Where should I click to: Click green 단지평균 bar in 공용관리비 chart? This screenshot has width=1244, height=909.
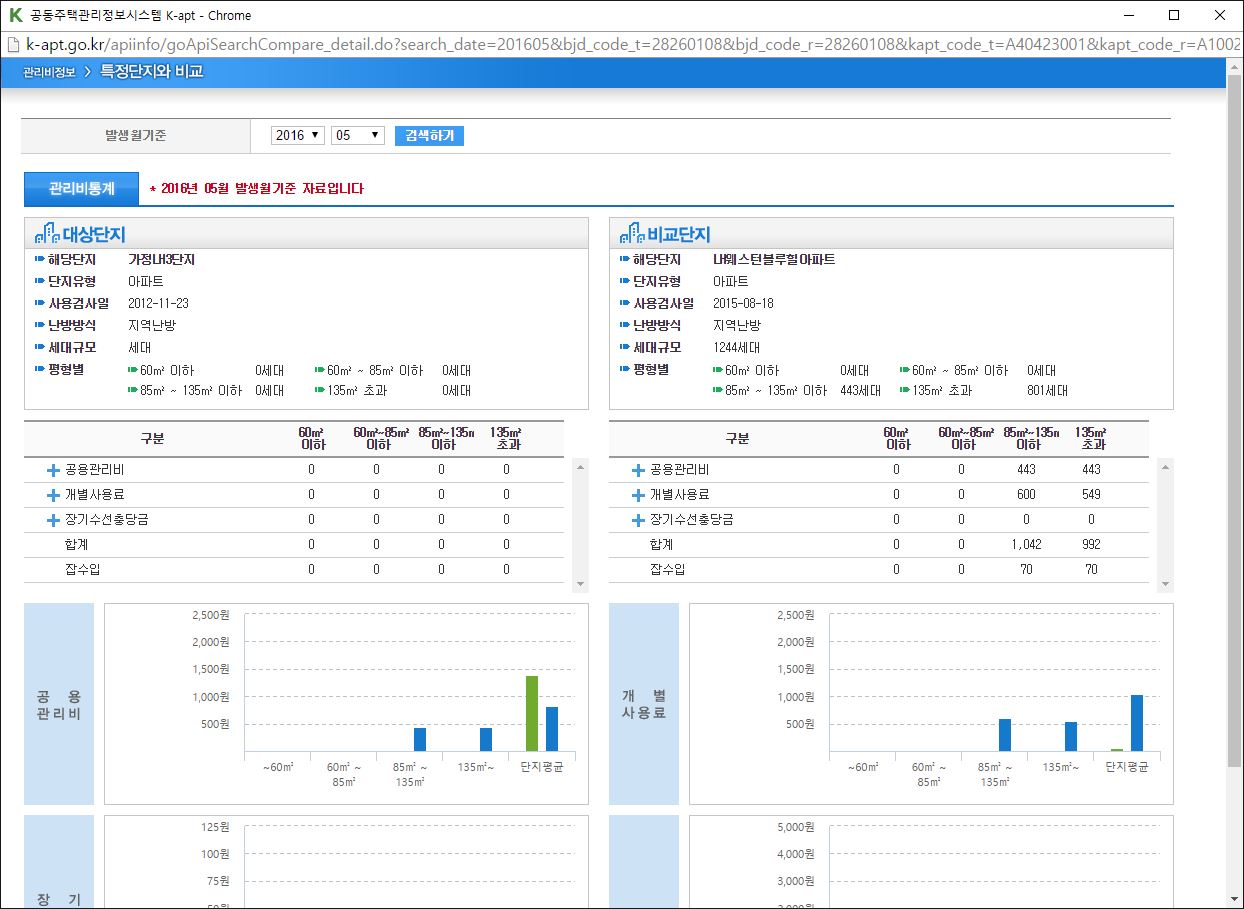click(532, 713)
